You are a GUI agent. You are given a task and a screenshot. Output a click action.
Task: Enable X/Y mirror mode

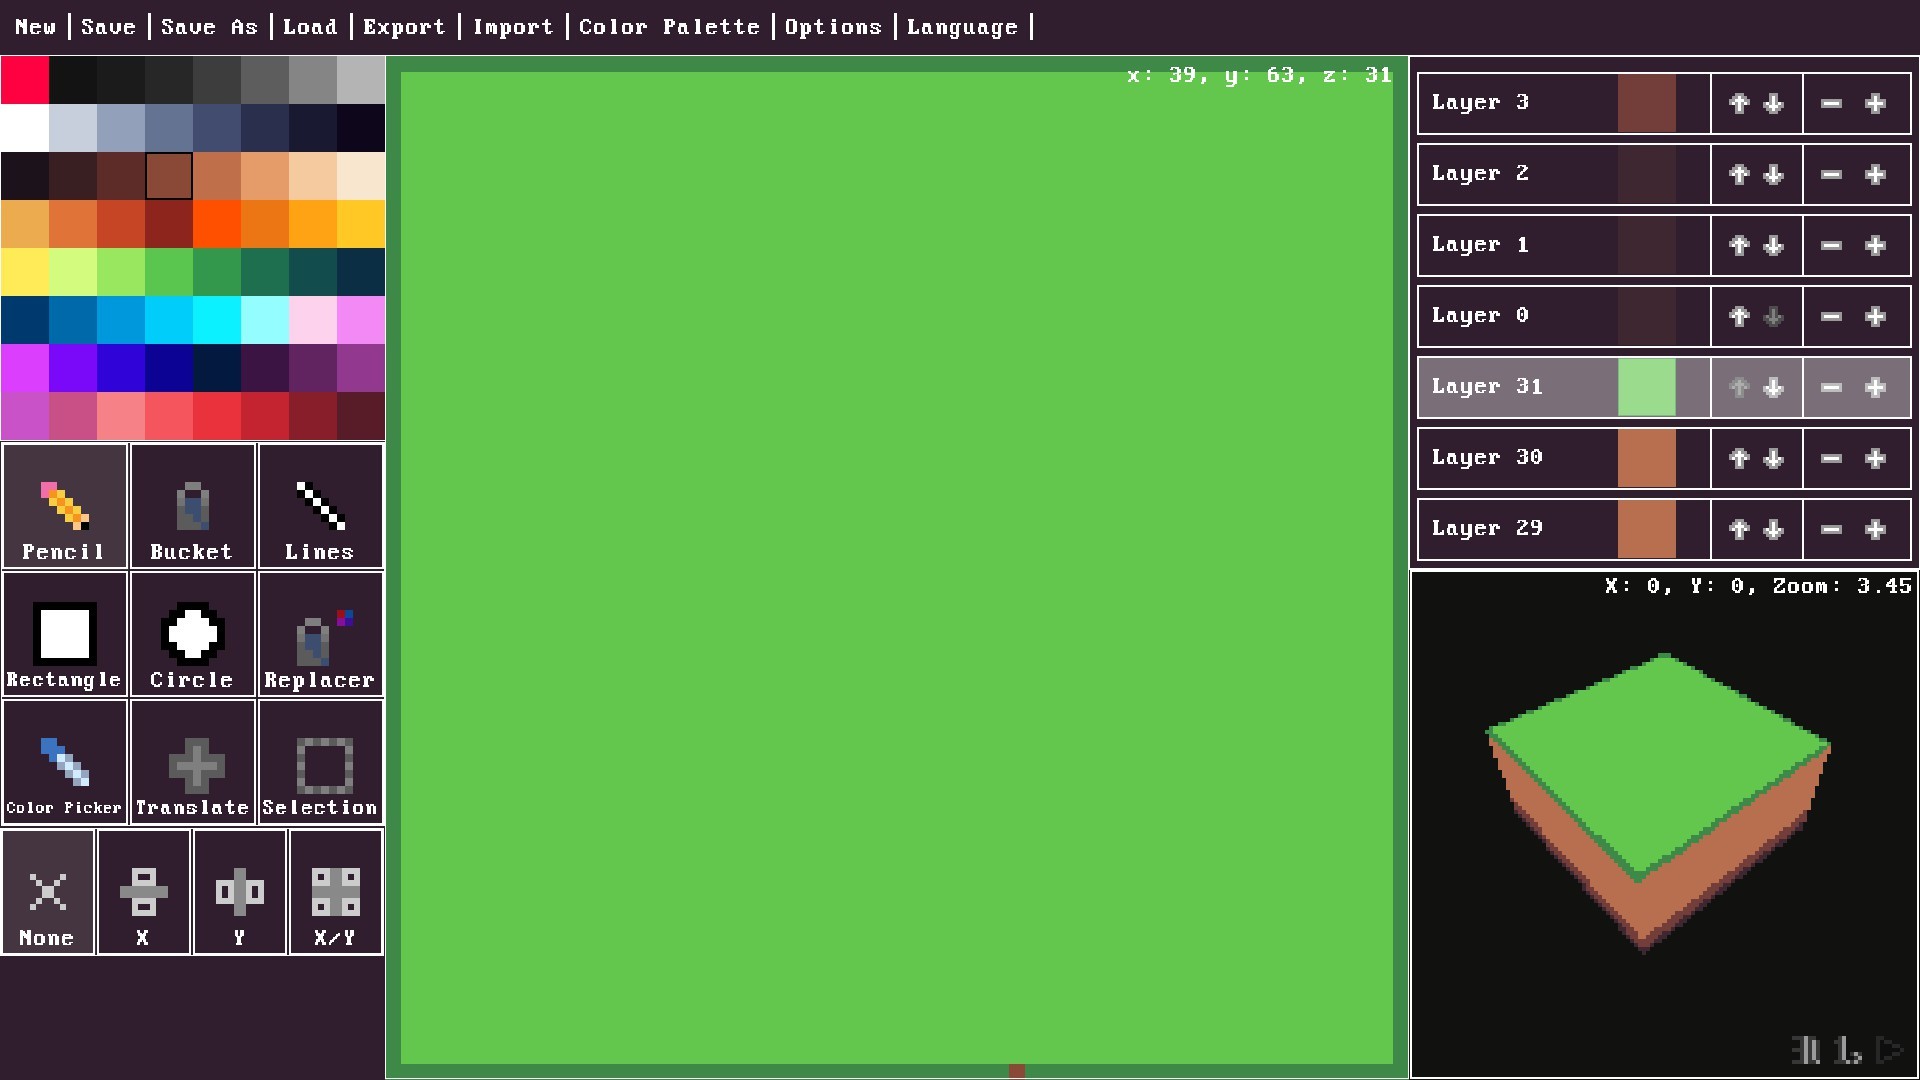tap(335, 891)
